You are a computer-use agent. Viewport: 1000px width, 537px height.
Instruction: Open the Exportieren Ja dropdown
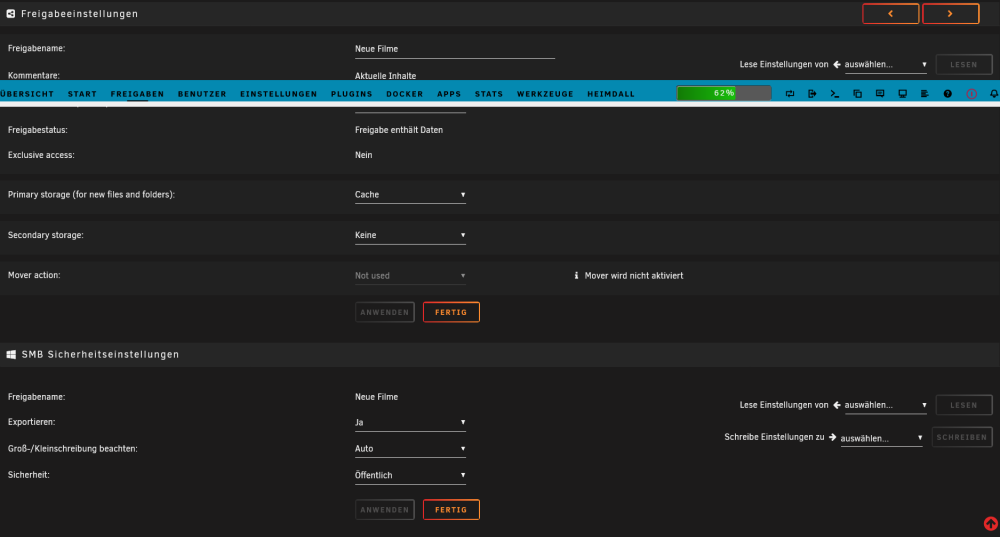pyautogui.click(x=410, y=423)
